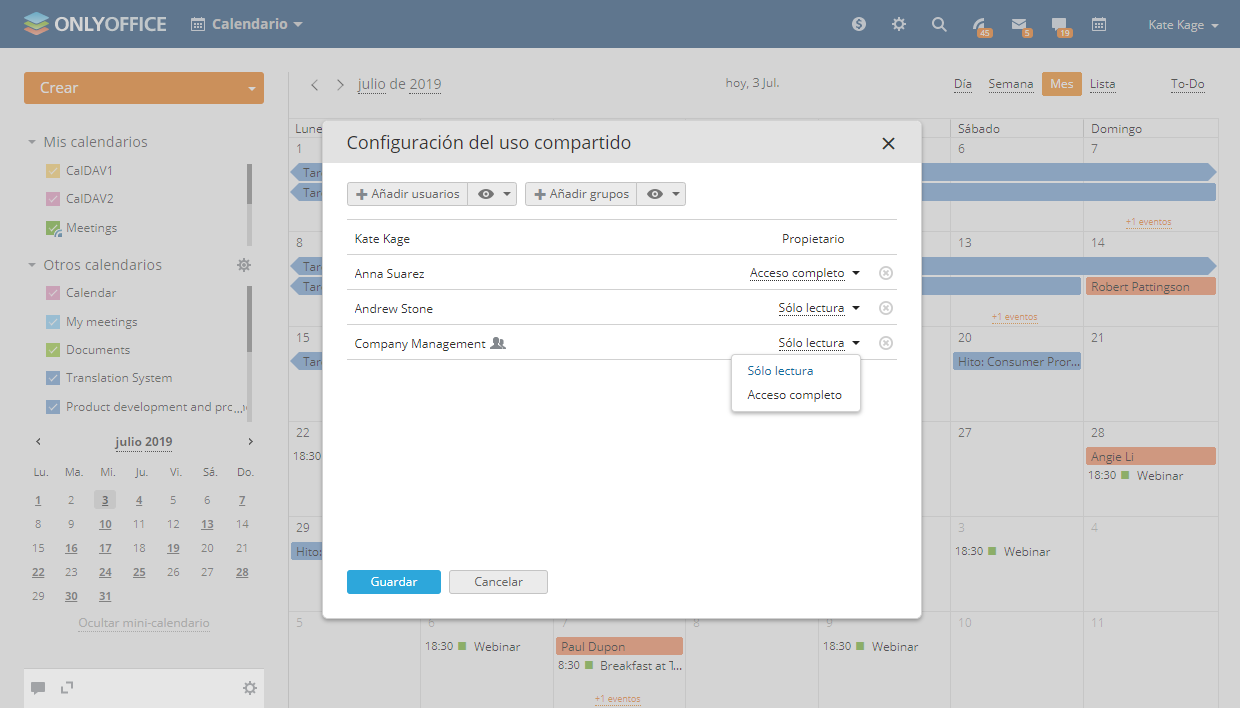Delete Company Management group from sharing

point(885,343)
